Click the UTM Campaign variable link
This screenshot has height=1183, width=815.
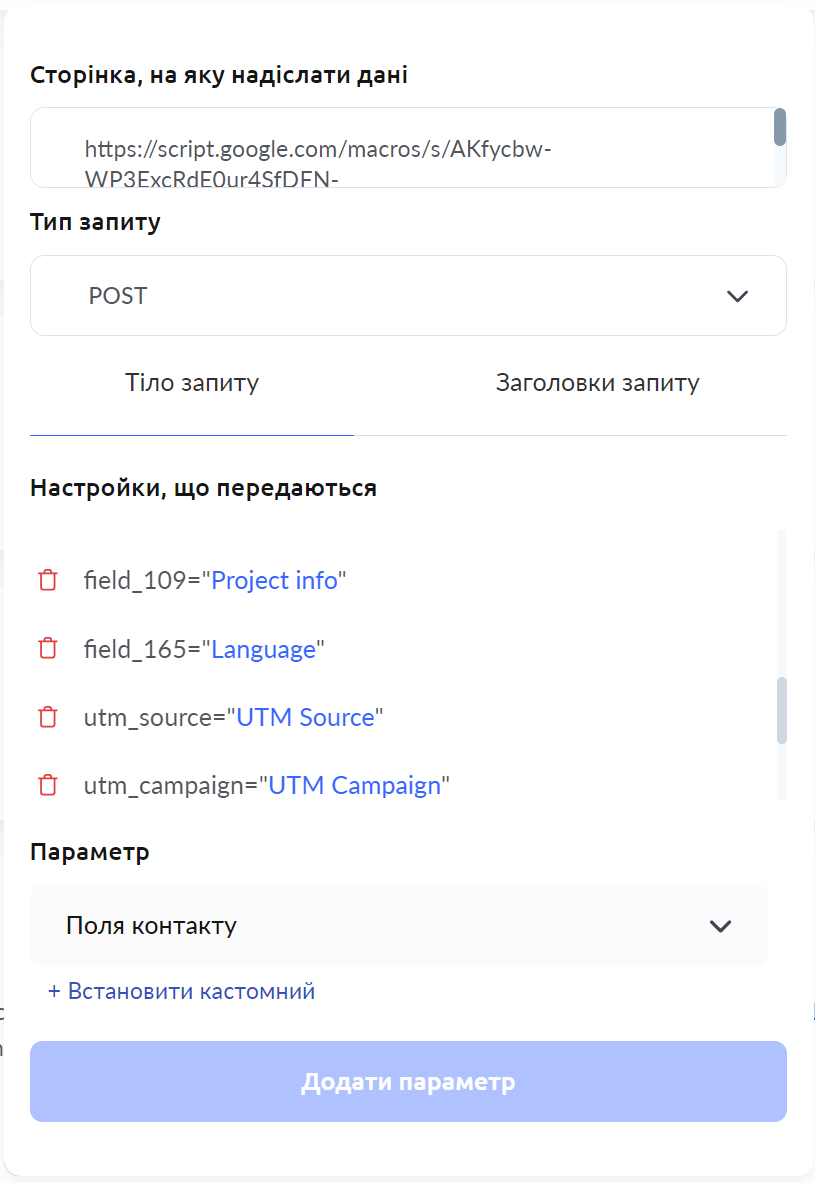[x=355, y=785]
